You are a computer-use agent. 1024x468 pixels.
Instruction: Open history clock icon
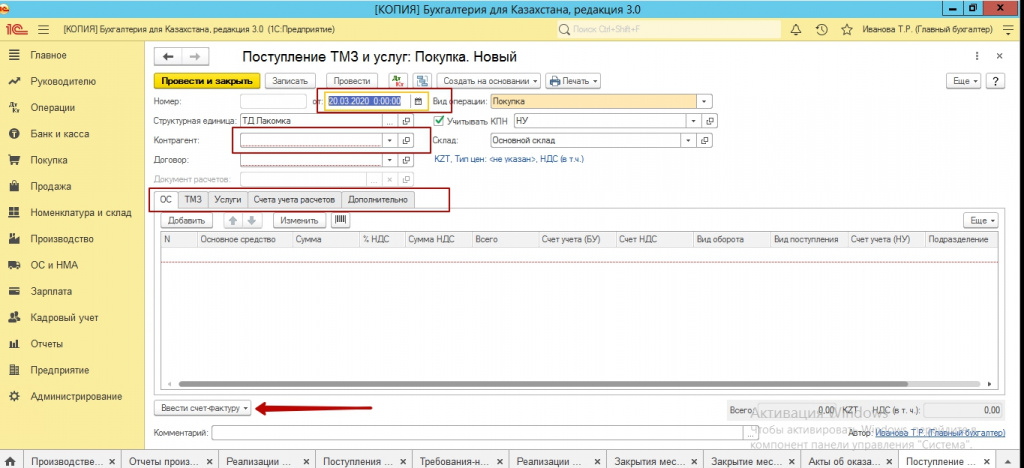pos(822,29)
